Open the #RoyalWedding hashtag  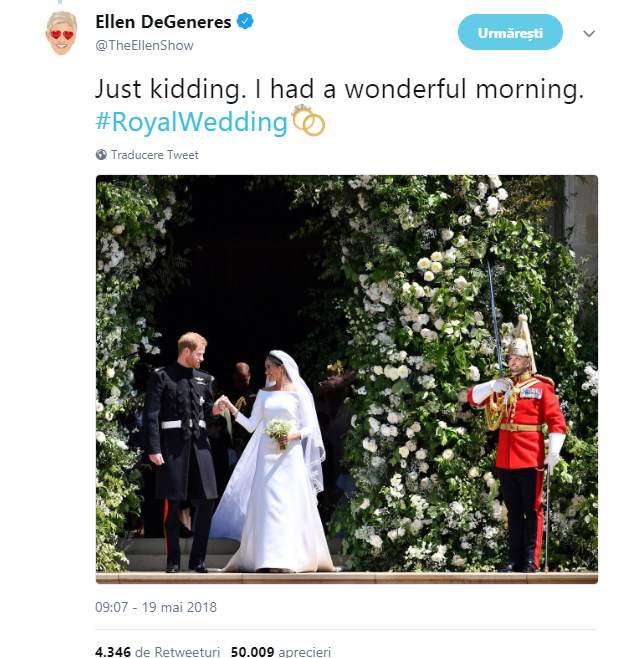coord(191,122)
